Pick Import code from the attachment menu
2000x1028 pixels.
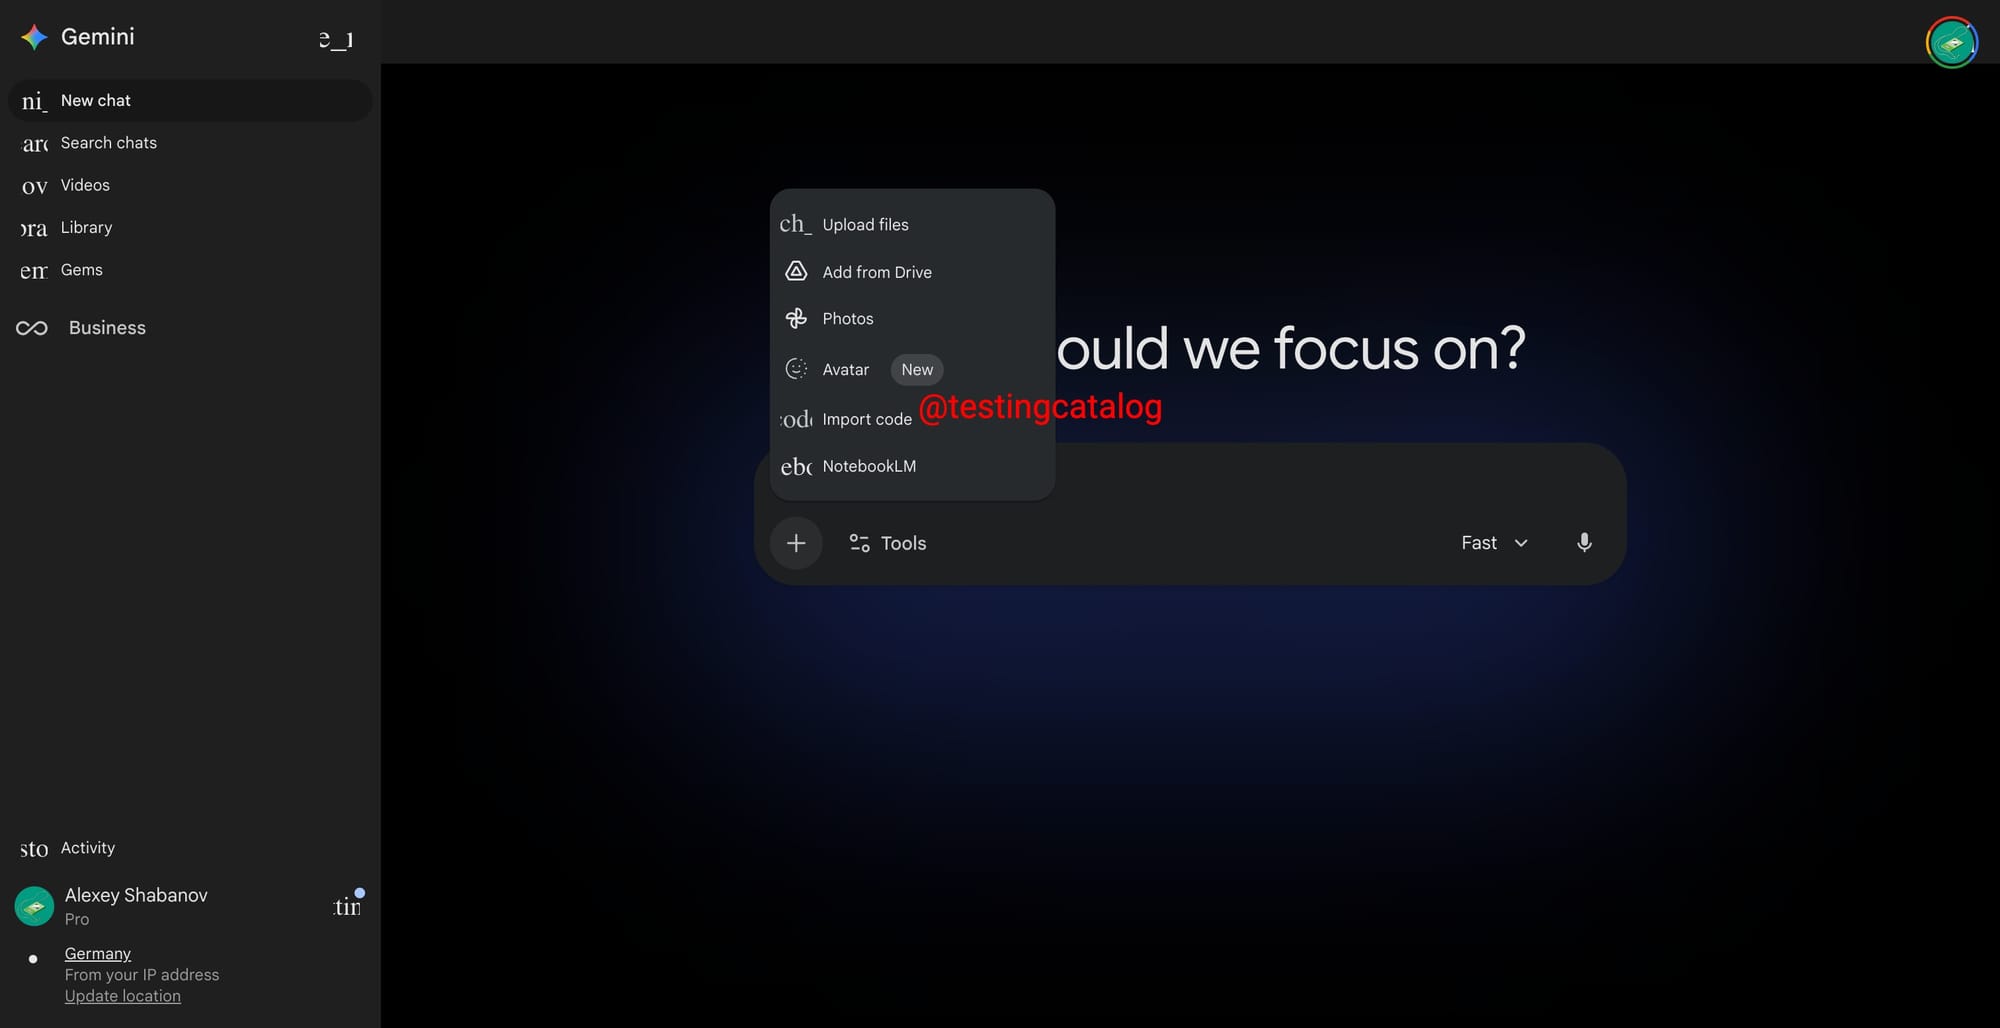tap(912, 419)
